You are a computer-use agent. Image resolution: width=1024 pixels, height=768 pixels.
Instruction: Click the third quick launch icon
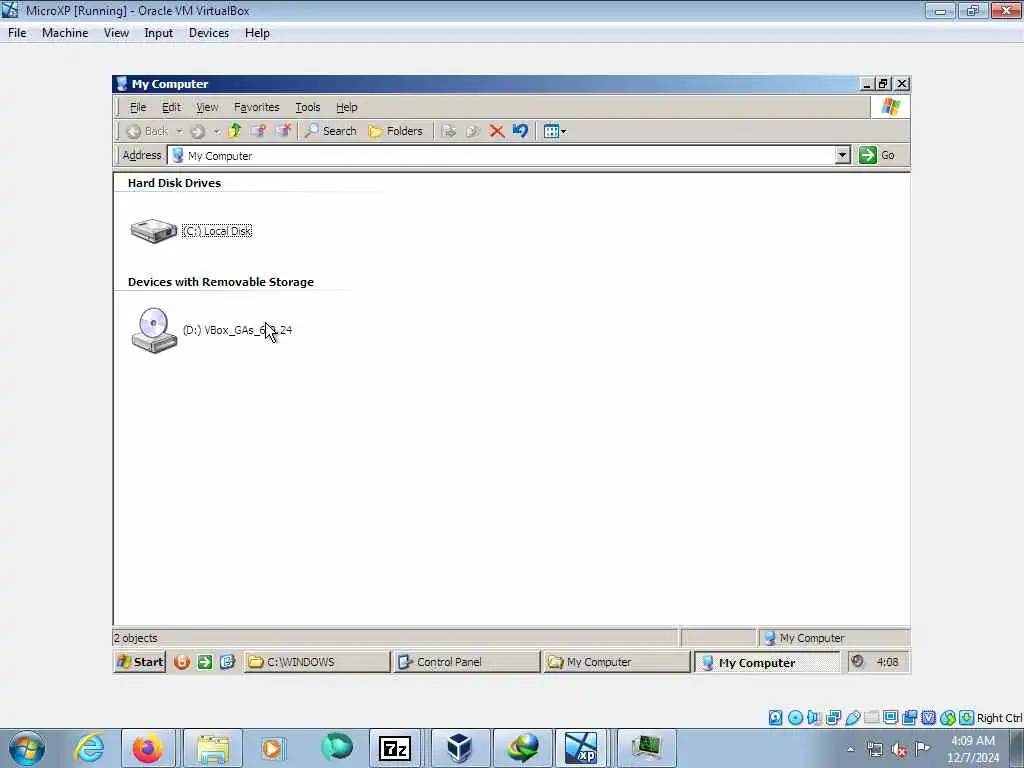click(x=227, y=662)
